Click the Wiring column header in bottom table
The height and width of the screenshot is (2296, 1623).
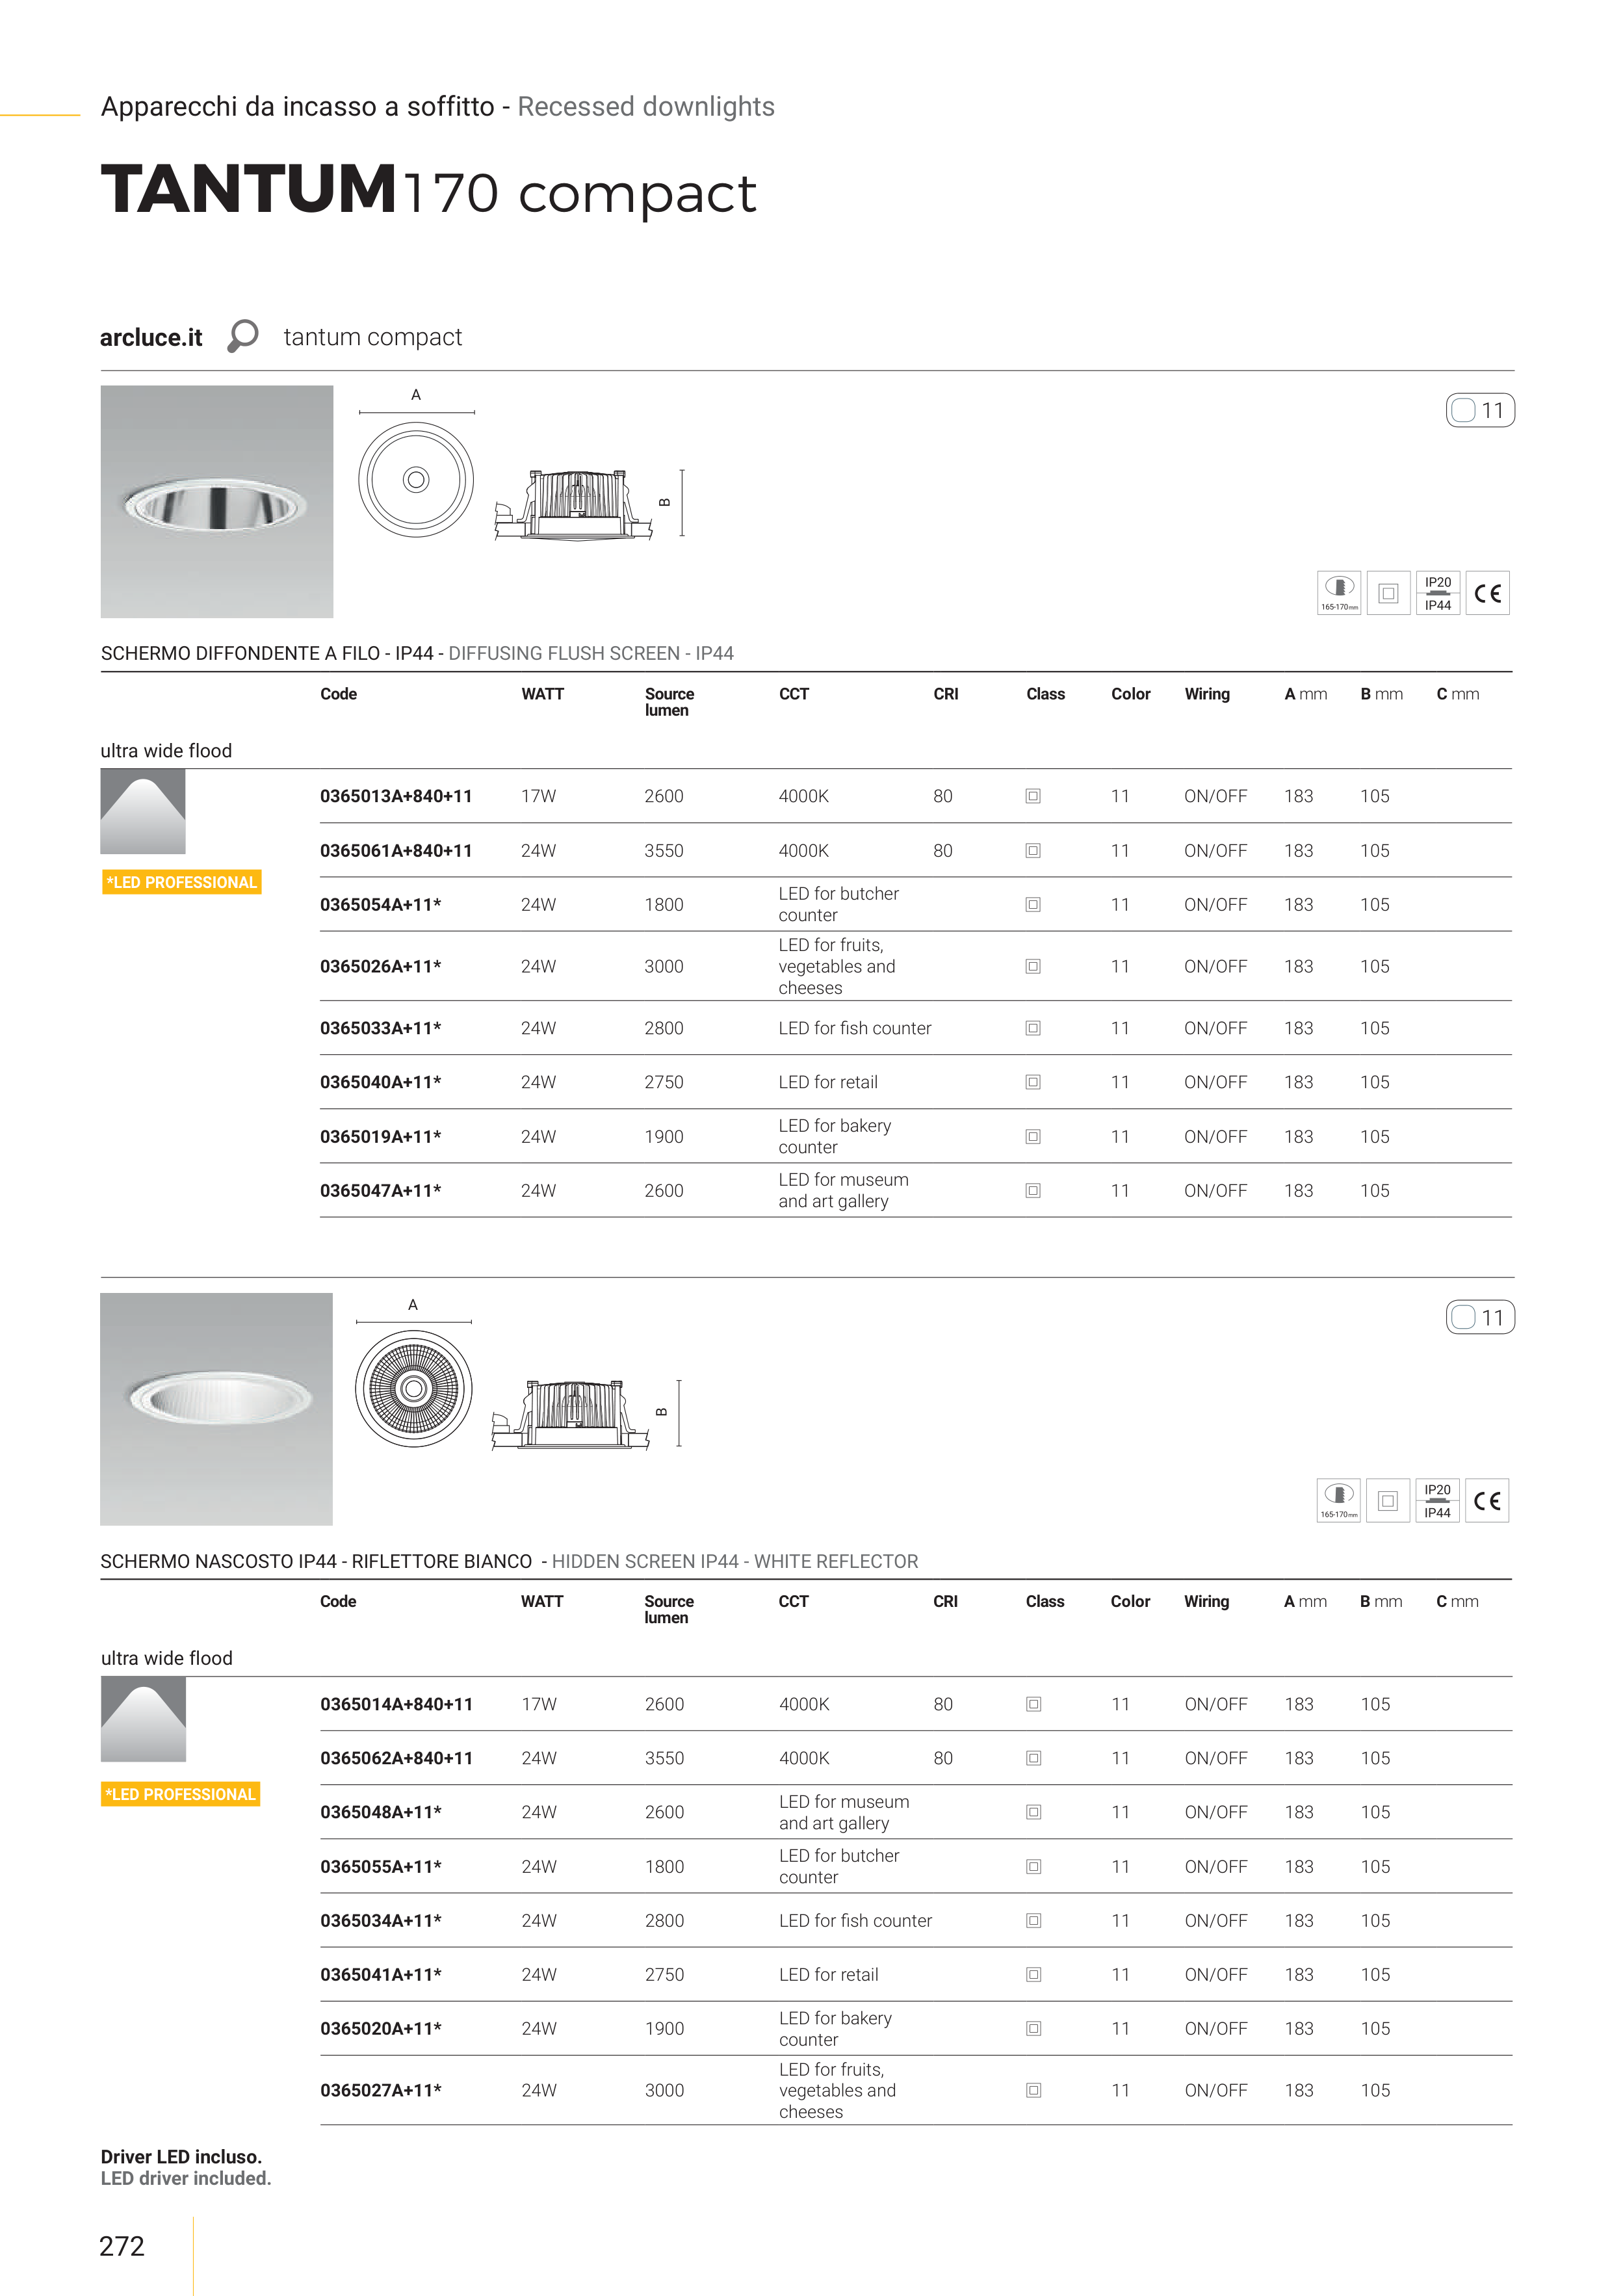click(x=1206, y=1601)
